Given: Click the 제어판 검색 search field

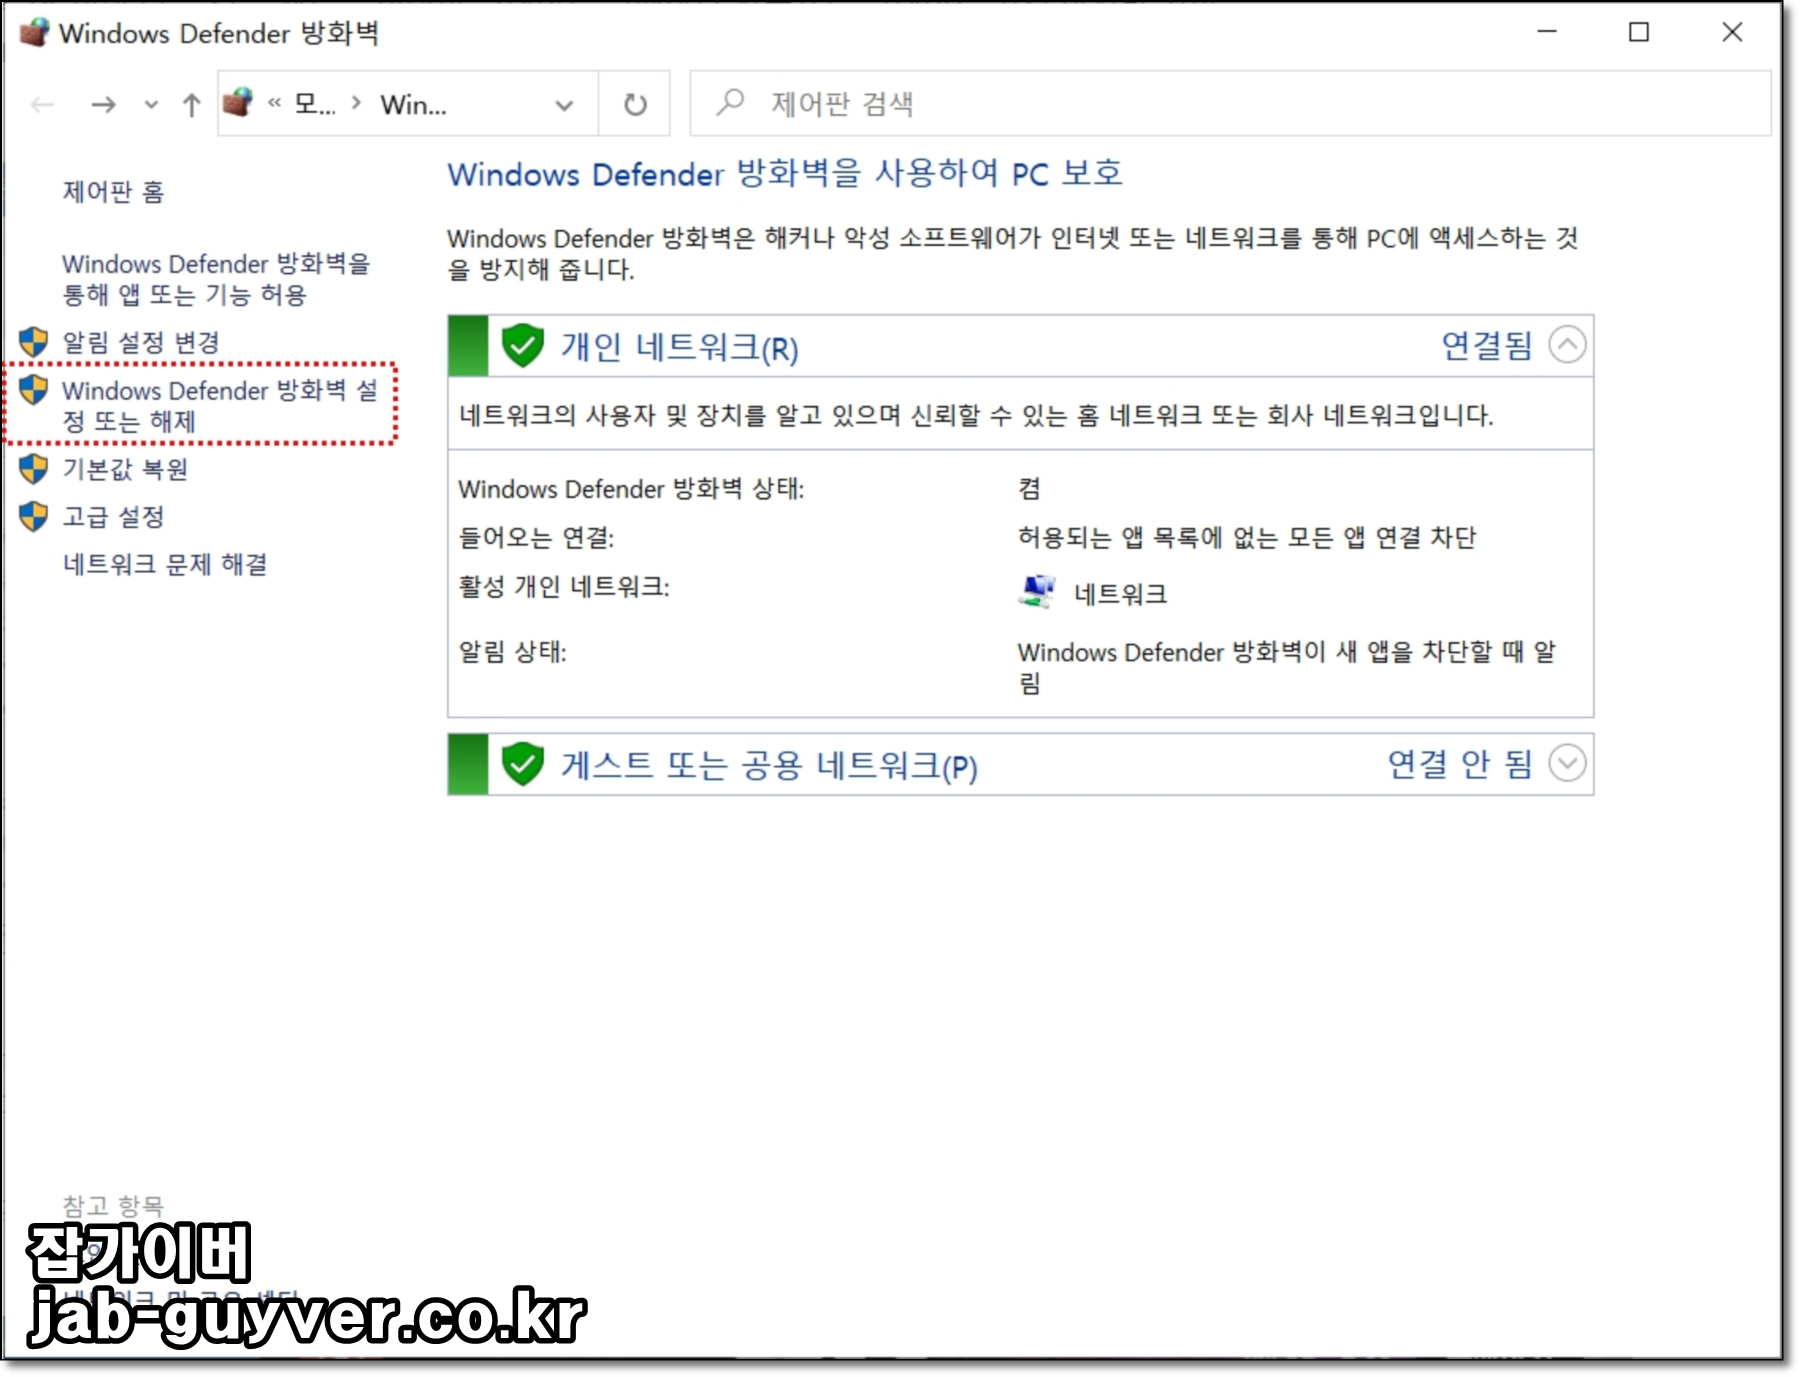Looking at the screenshot, I should pyautogui.click(x=1230, y=103).
